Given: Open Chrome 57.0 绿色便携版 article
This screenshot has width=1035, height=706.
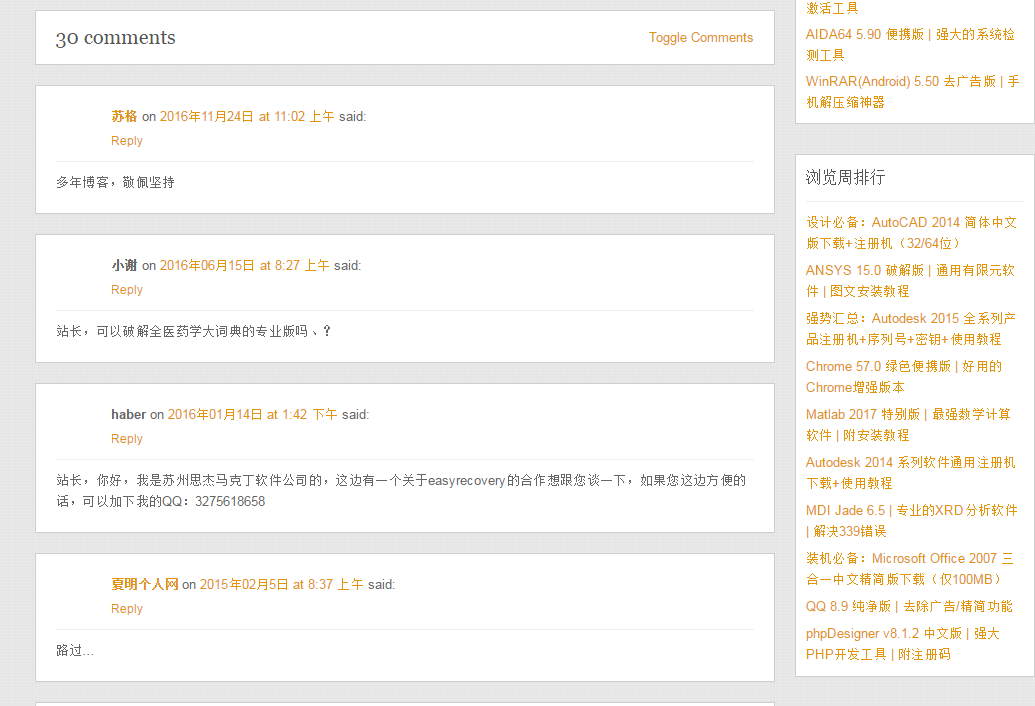Looking at the screenshot, I should tap(904, 377).
